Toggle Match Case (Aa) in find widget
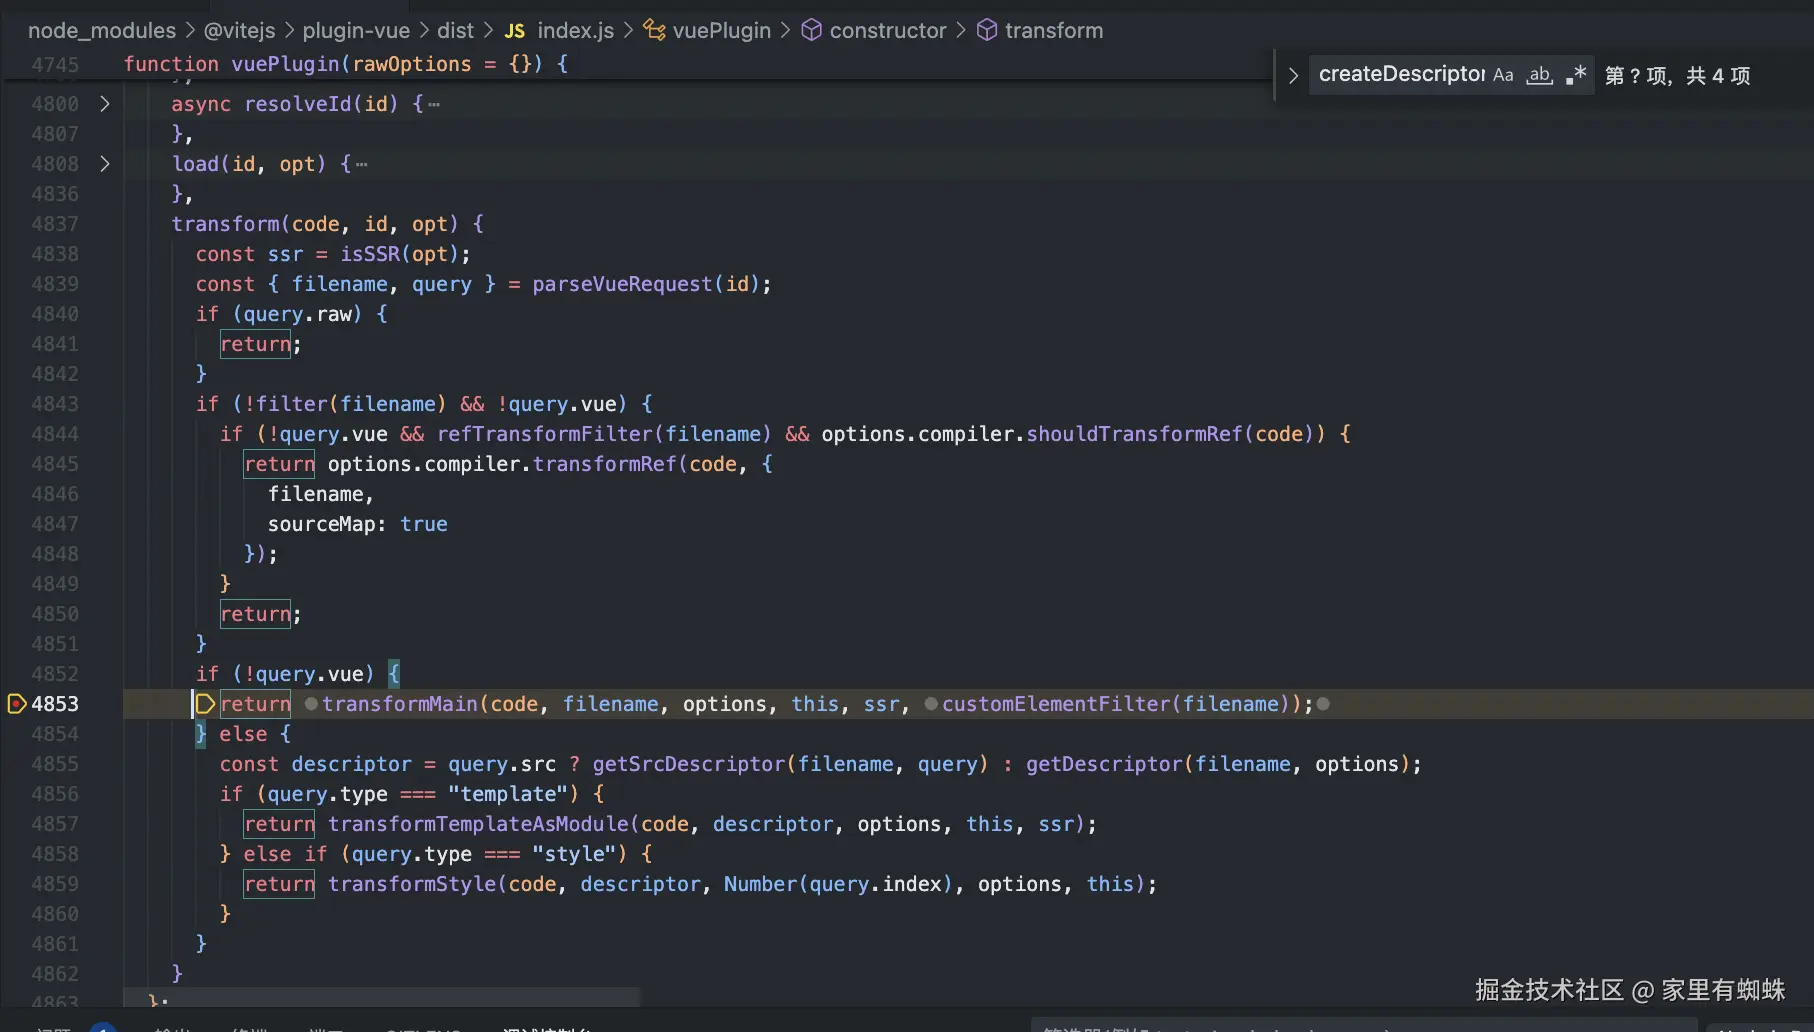 click(x=1503, y=75)
